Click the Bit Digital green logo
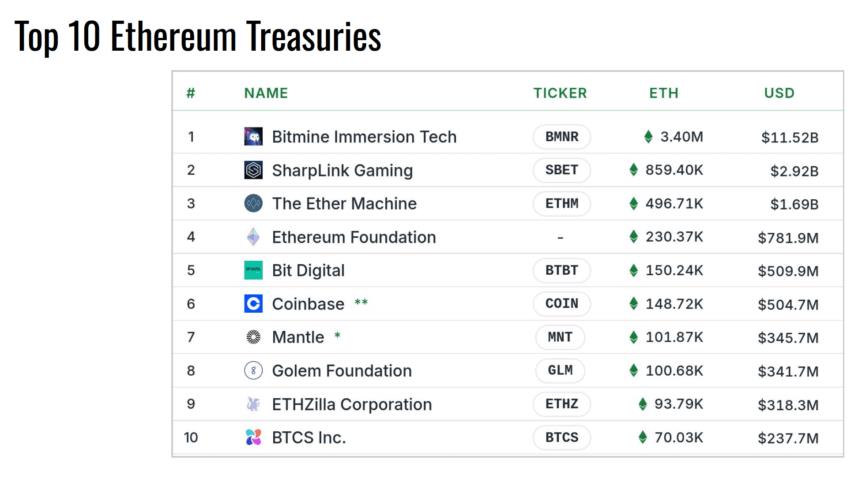 (253, 270)
